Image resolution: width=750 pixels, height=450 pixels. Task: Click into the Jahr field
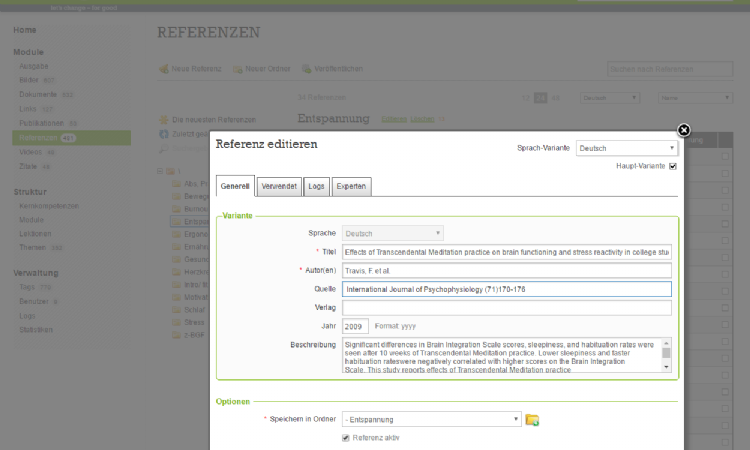355,326
